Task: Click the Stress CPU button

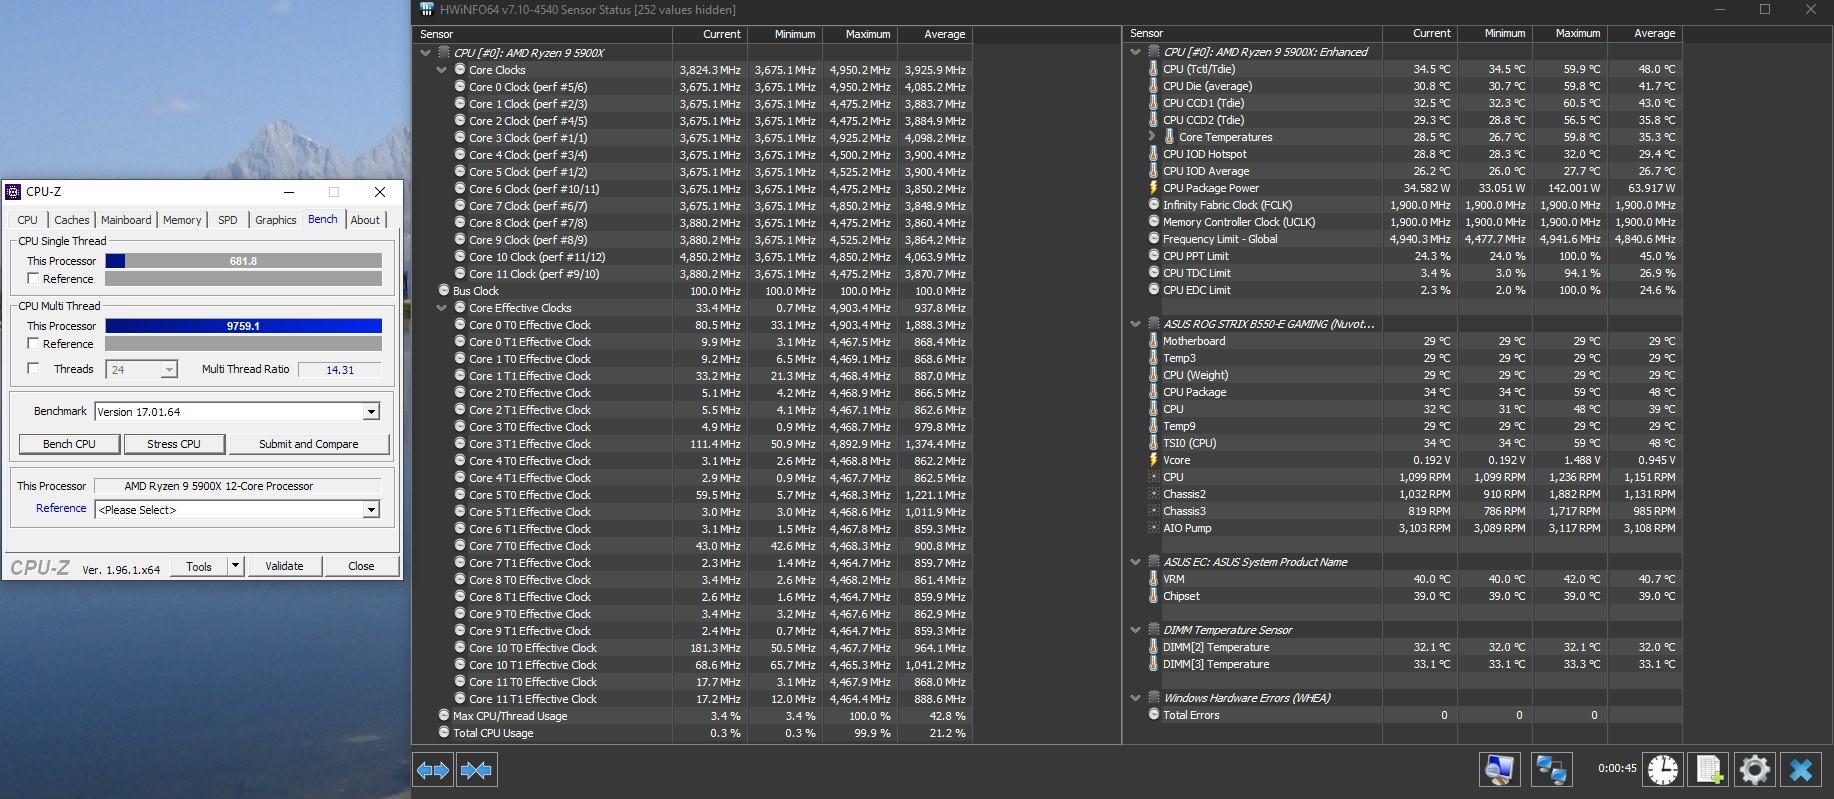Action: point(174,444)
